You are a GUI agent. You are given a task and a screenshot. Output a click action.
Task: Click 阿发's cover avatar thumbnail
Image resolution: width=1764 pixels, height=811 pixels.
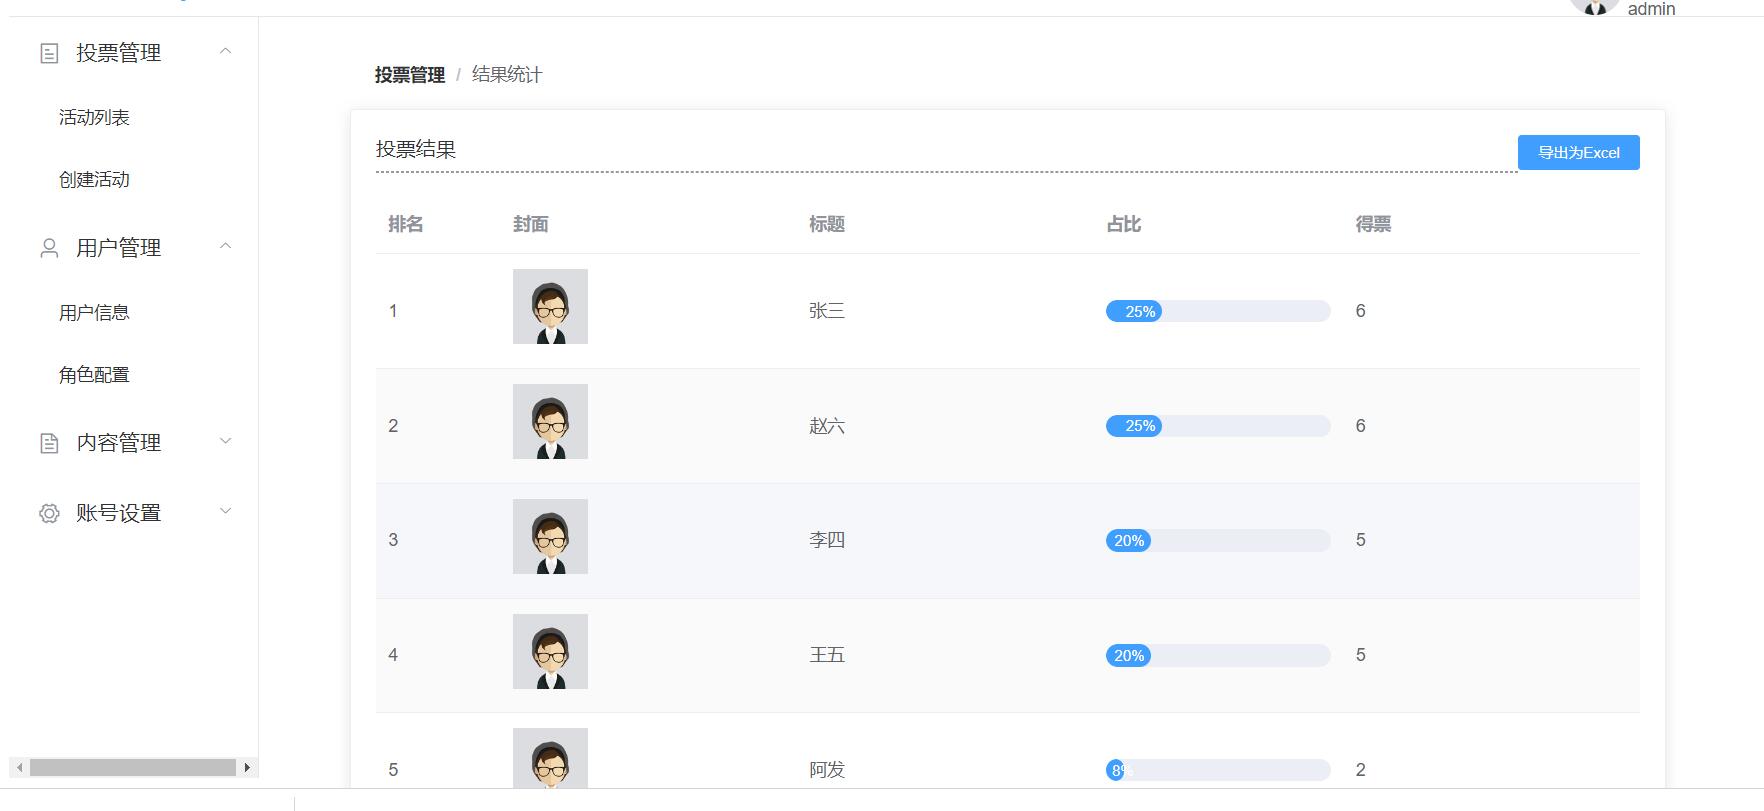coord(550,758)
